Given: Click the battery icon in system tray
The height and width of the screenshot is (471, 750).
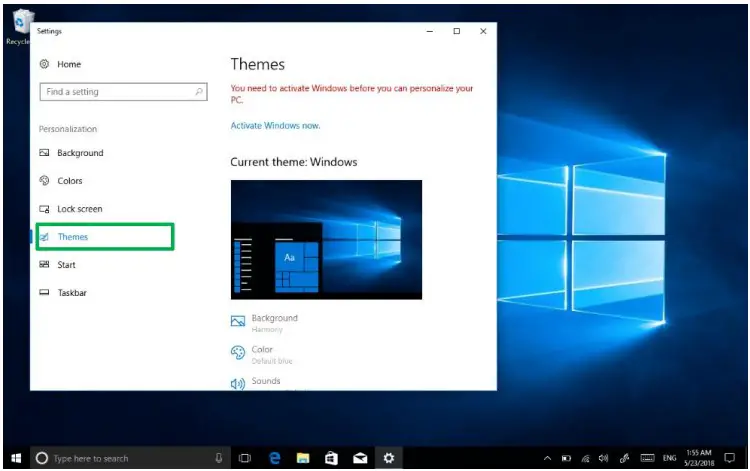Looking at the screenshot, I should (x=566, y=458).
